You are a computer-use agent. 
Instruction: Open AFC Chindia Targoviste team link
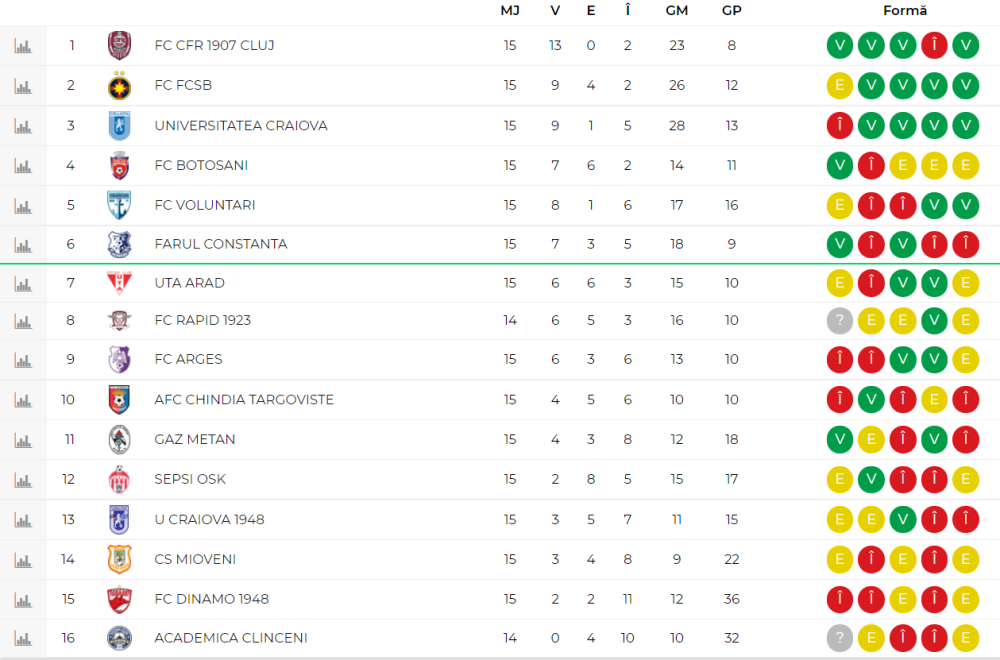point(244,399)
